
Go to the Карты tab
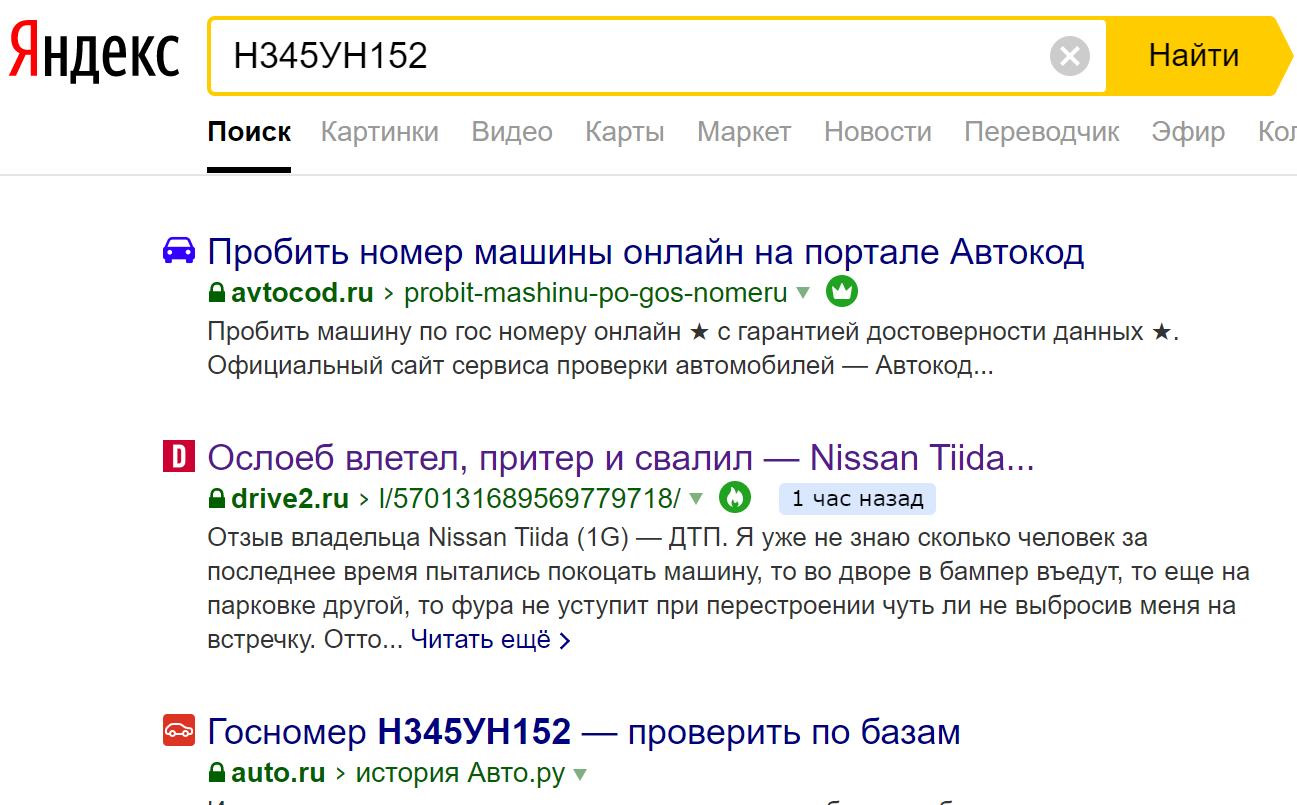[x=625, y=132]
